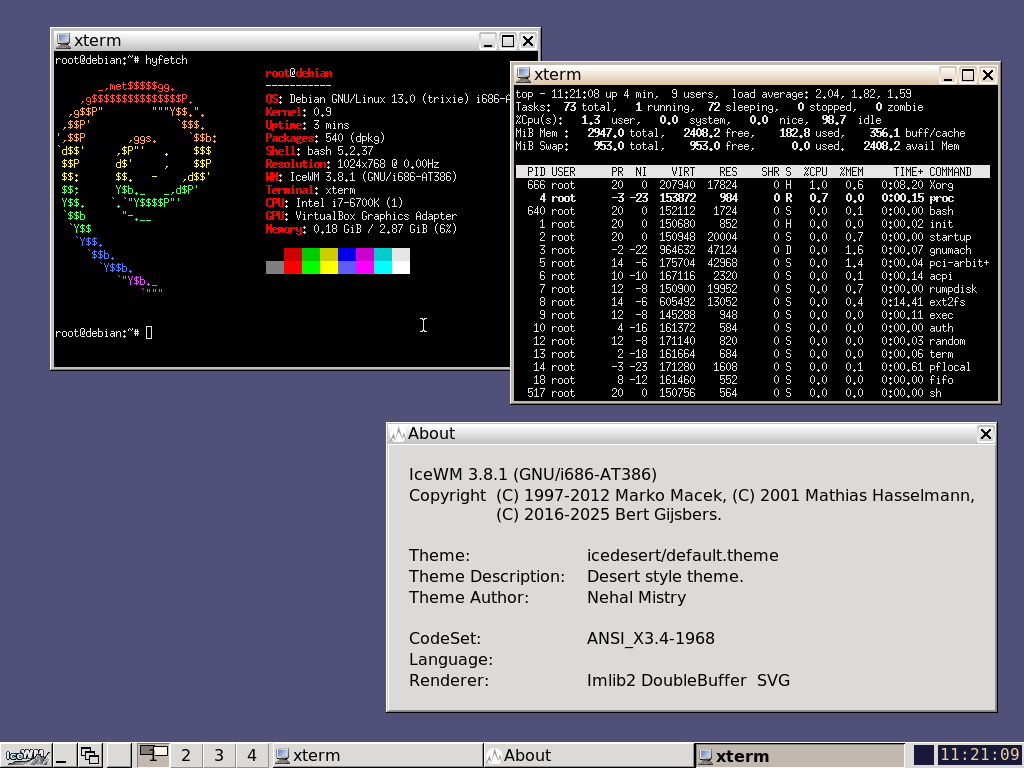Click the Tasks summary line in top
This screenshot has height=768, width=1024.
pos(720,107)
